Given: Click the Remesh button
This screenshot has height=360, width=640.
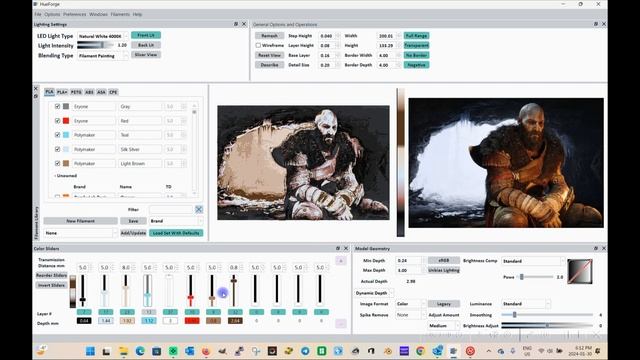Looking at the screenshot, I should coord(269,36).
